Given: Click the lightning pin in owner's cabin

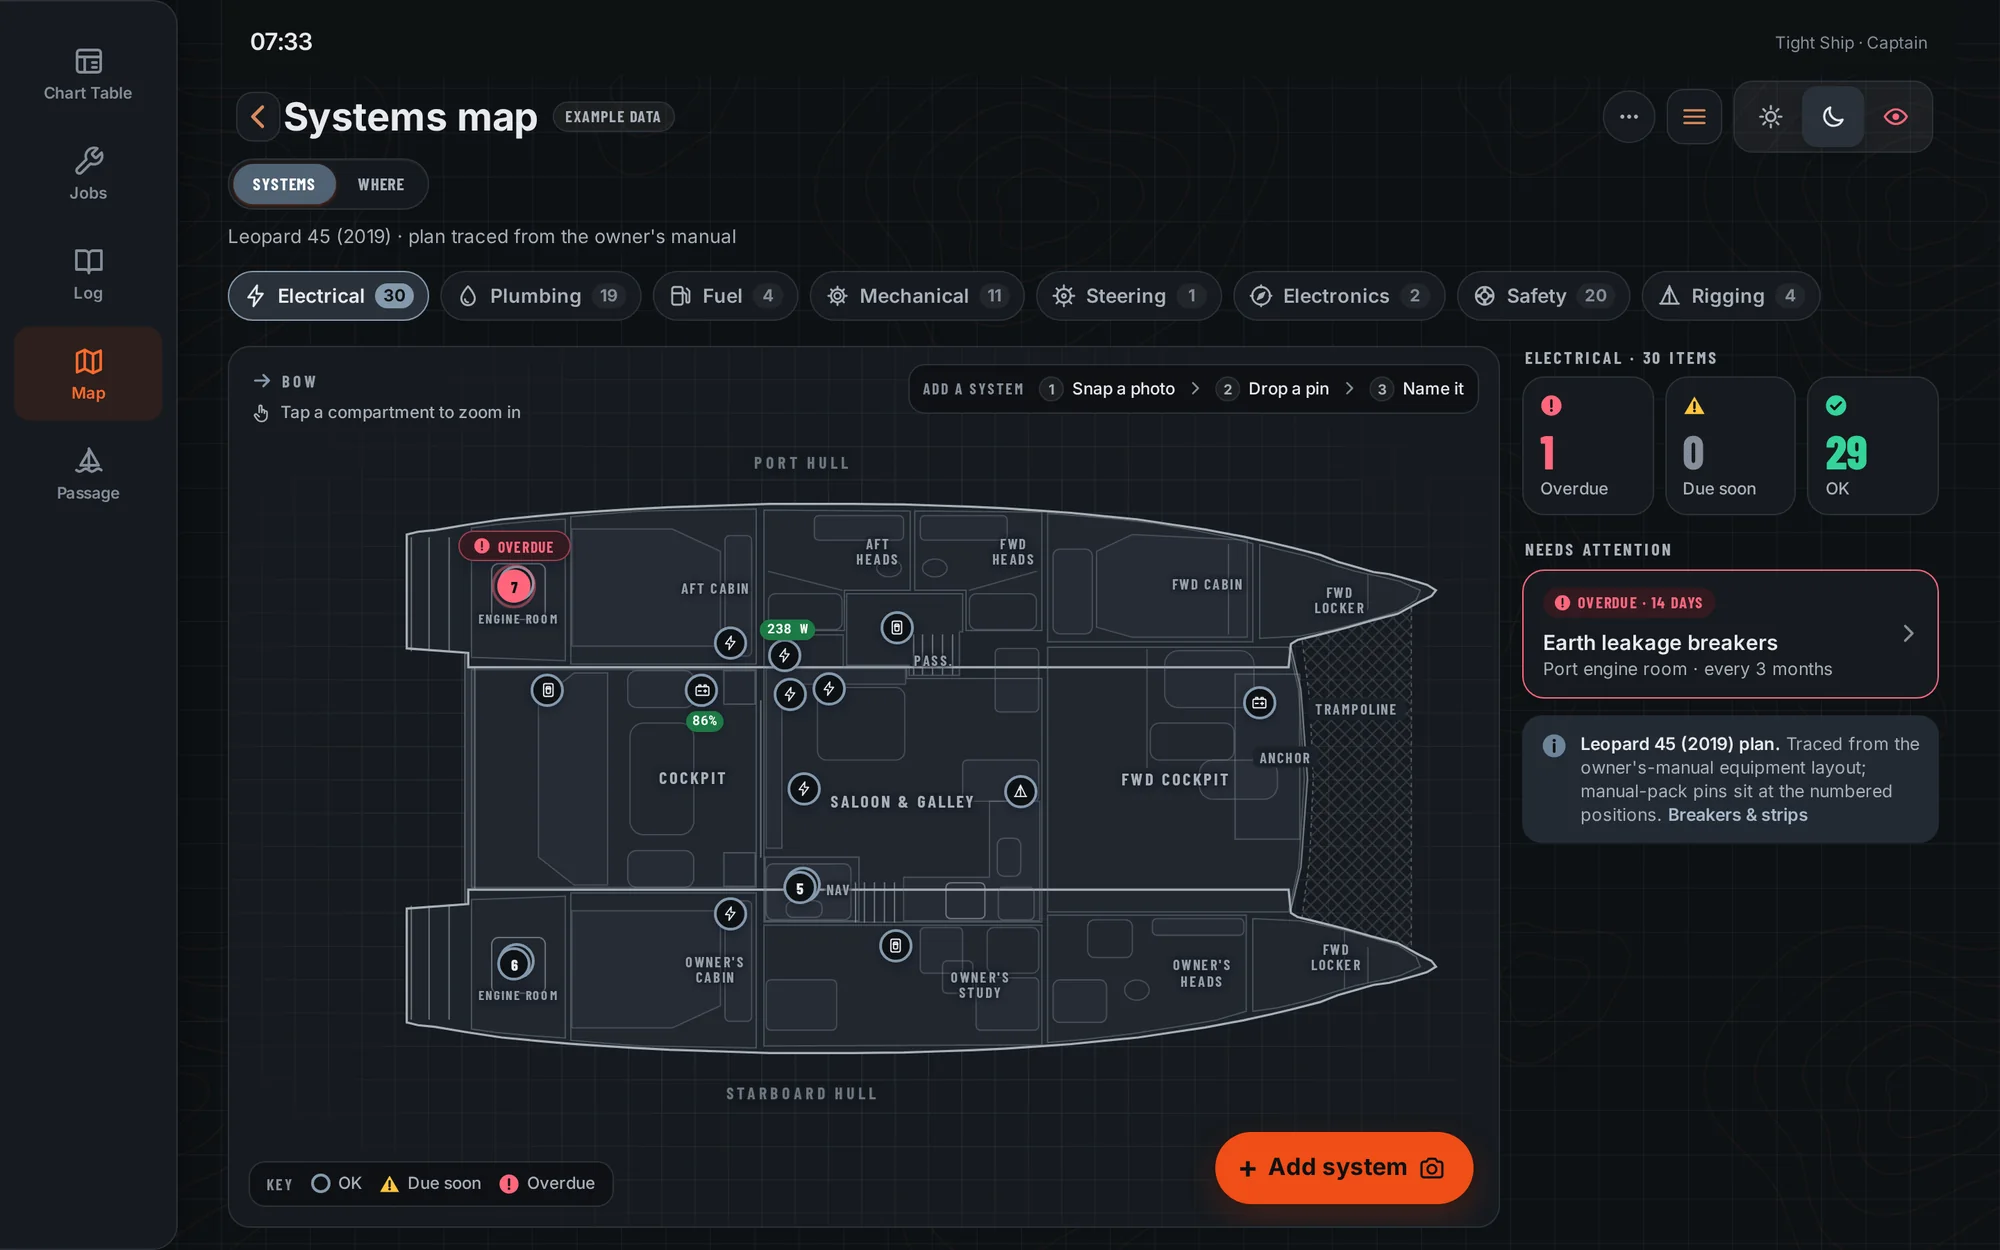Looking at the screenshot, I should point(730,913).
